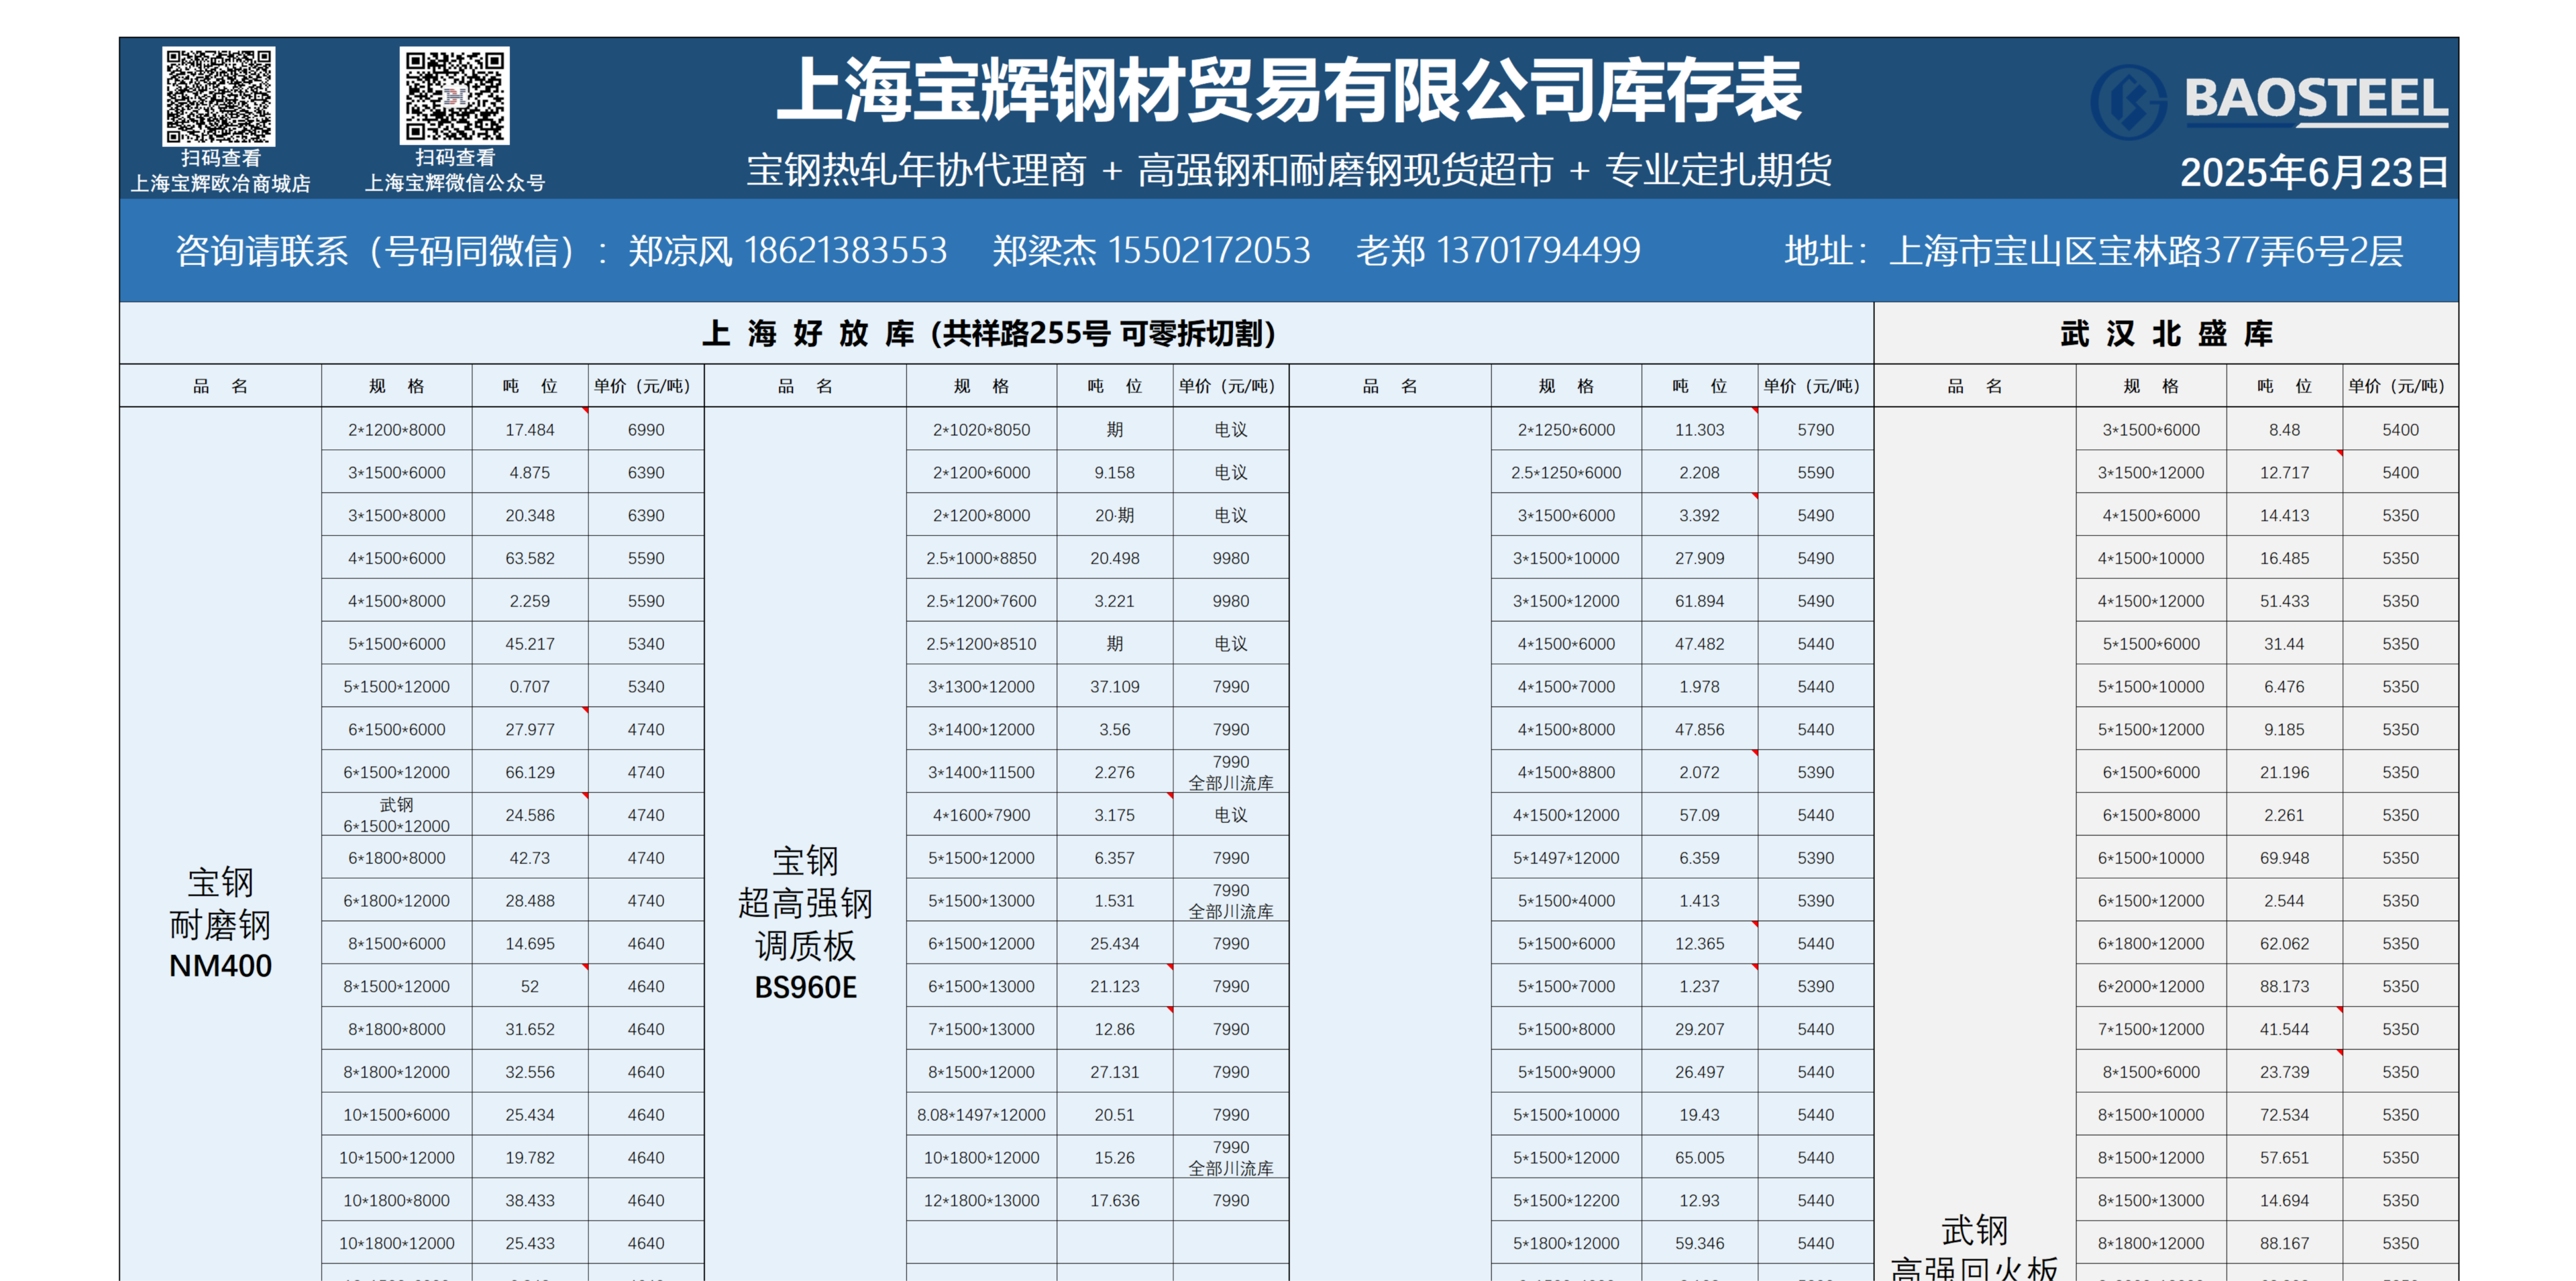
Task: Select the 宝钢耐磨钢 NM400 product cell
Action: click(220, 924)
